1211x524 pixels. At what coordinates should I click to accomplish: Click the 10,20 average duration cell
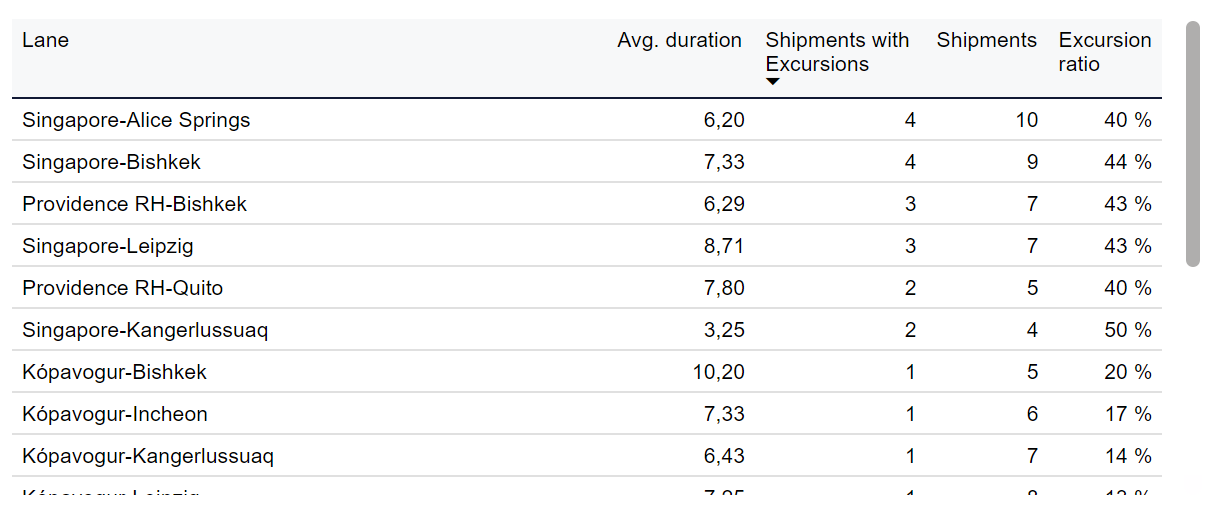(718, 372)
